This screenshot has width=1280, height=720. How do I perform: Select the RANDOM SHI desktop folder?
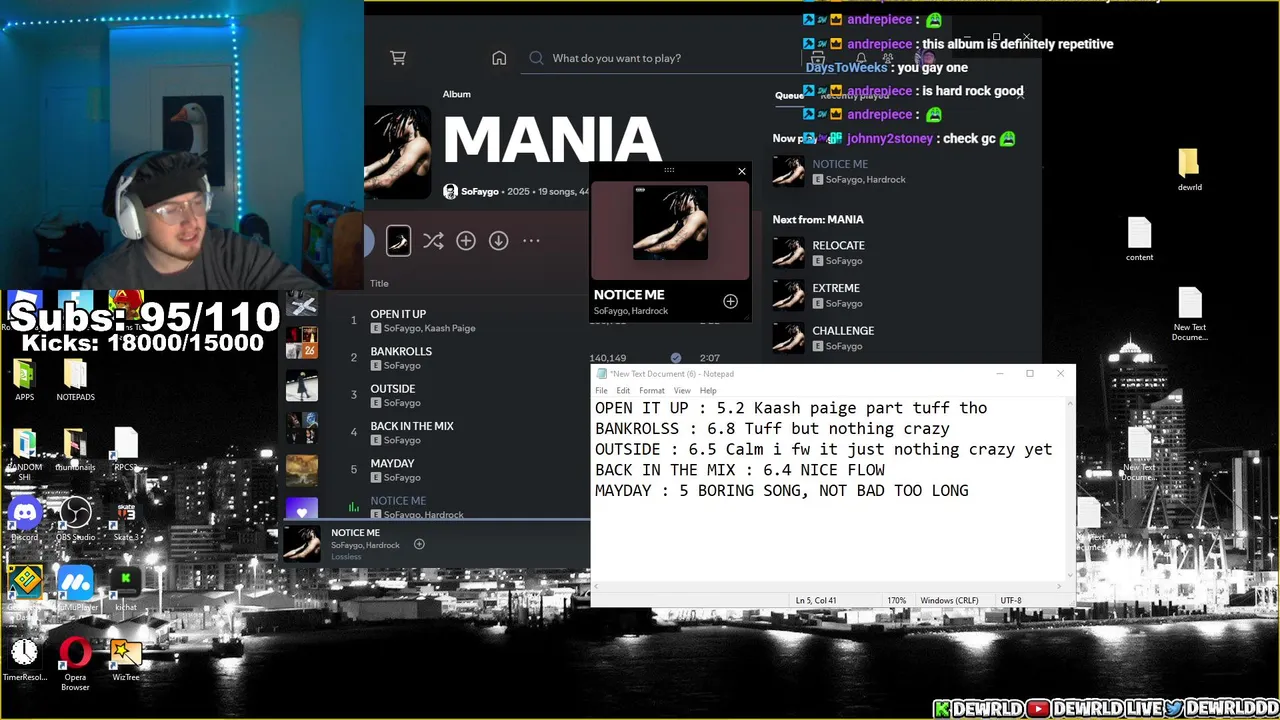(x=25, y=455)
